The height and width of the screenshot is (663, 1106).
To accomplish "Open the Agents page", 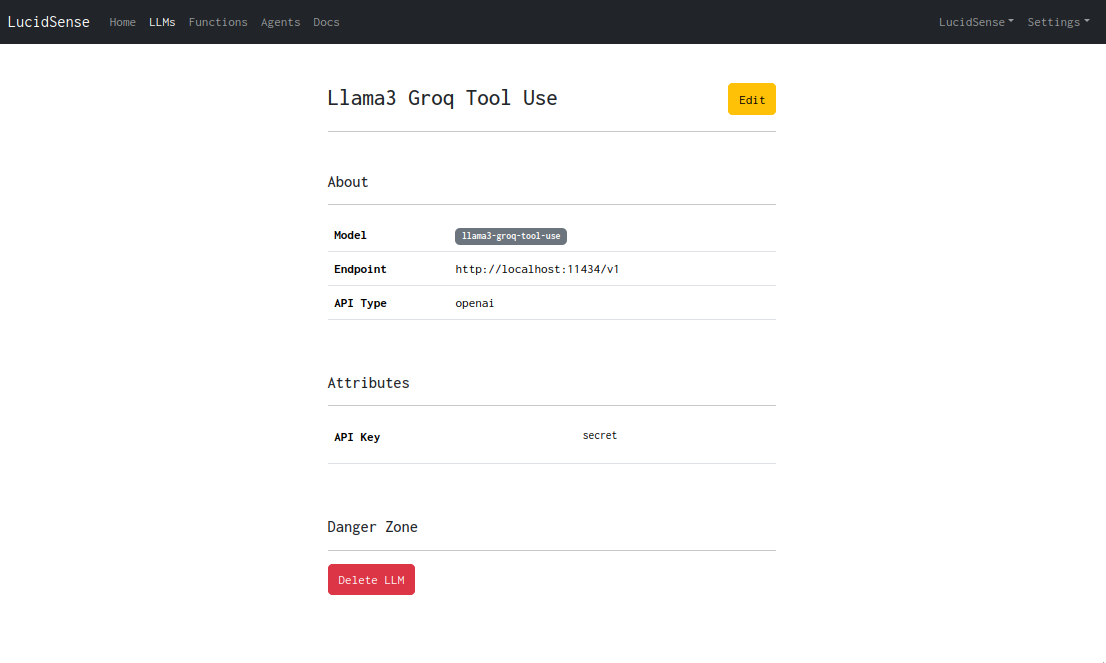I will (x=280, y=22).
